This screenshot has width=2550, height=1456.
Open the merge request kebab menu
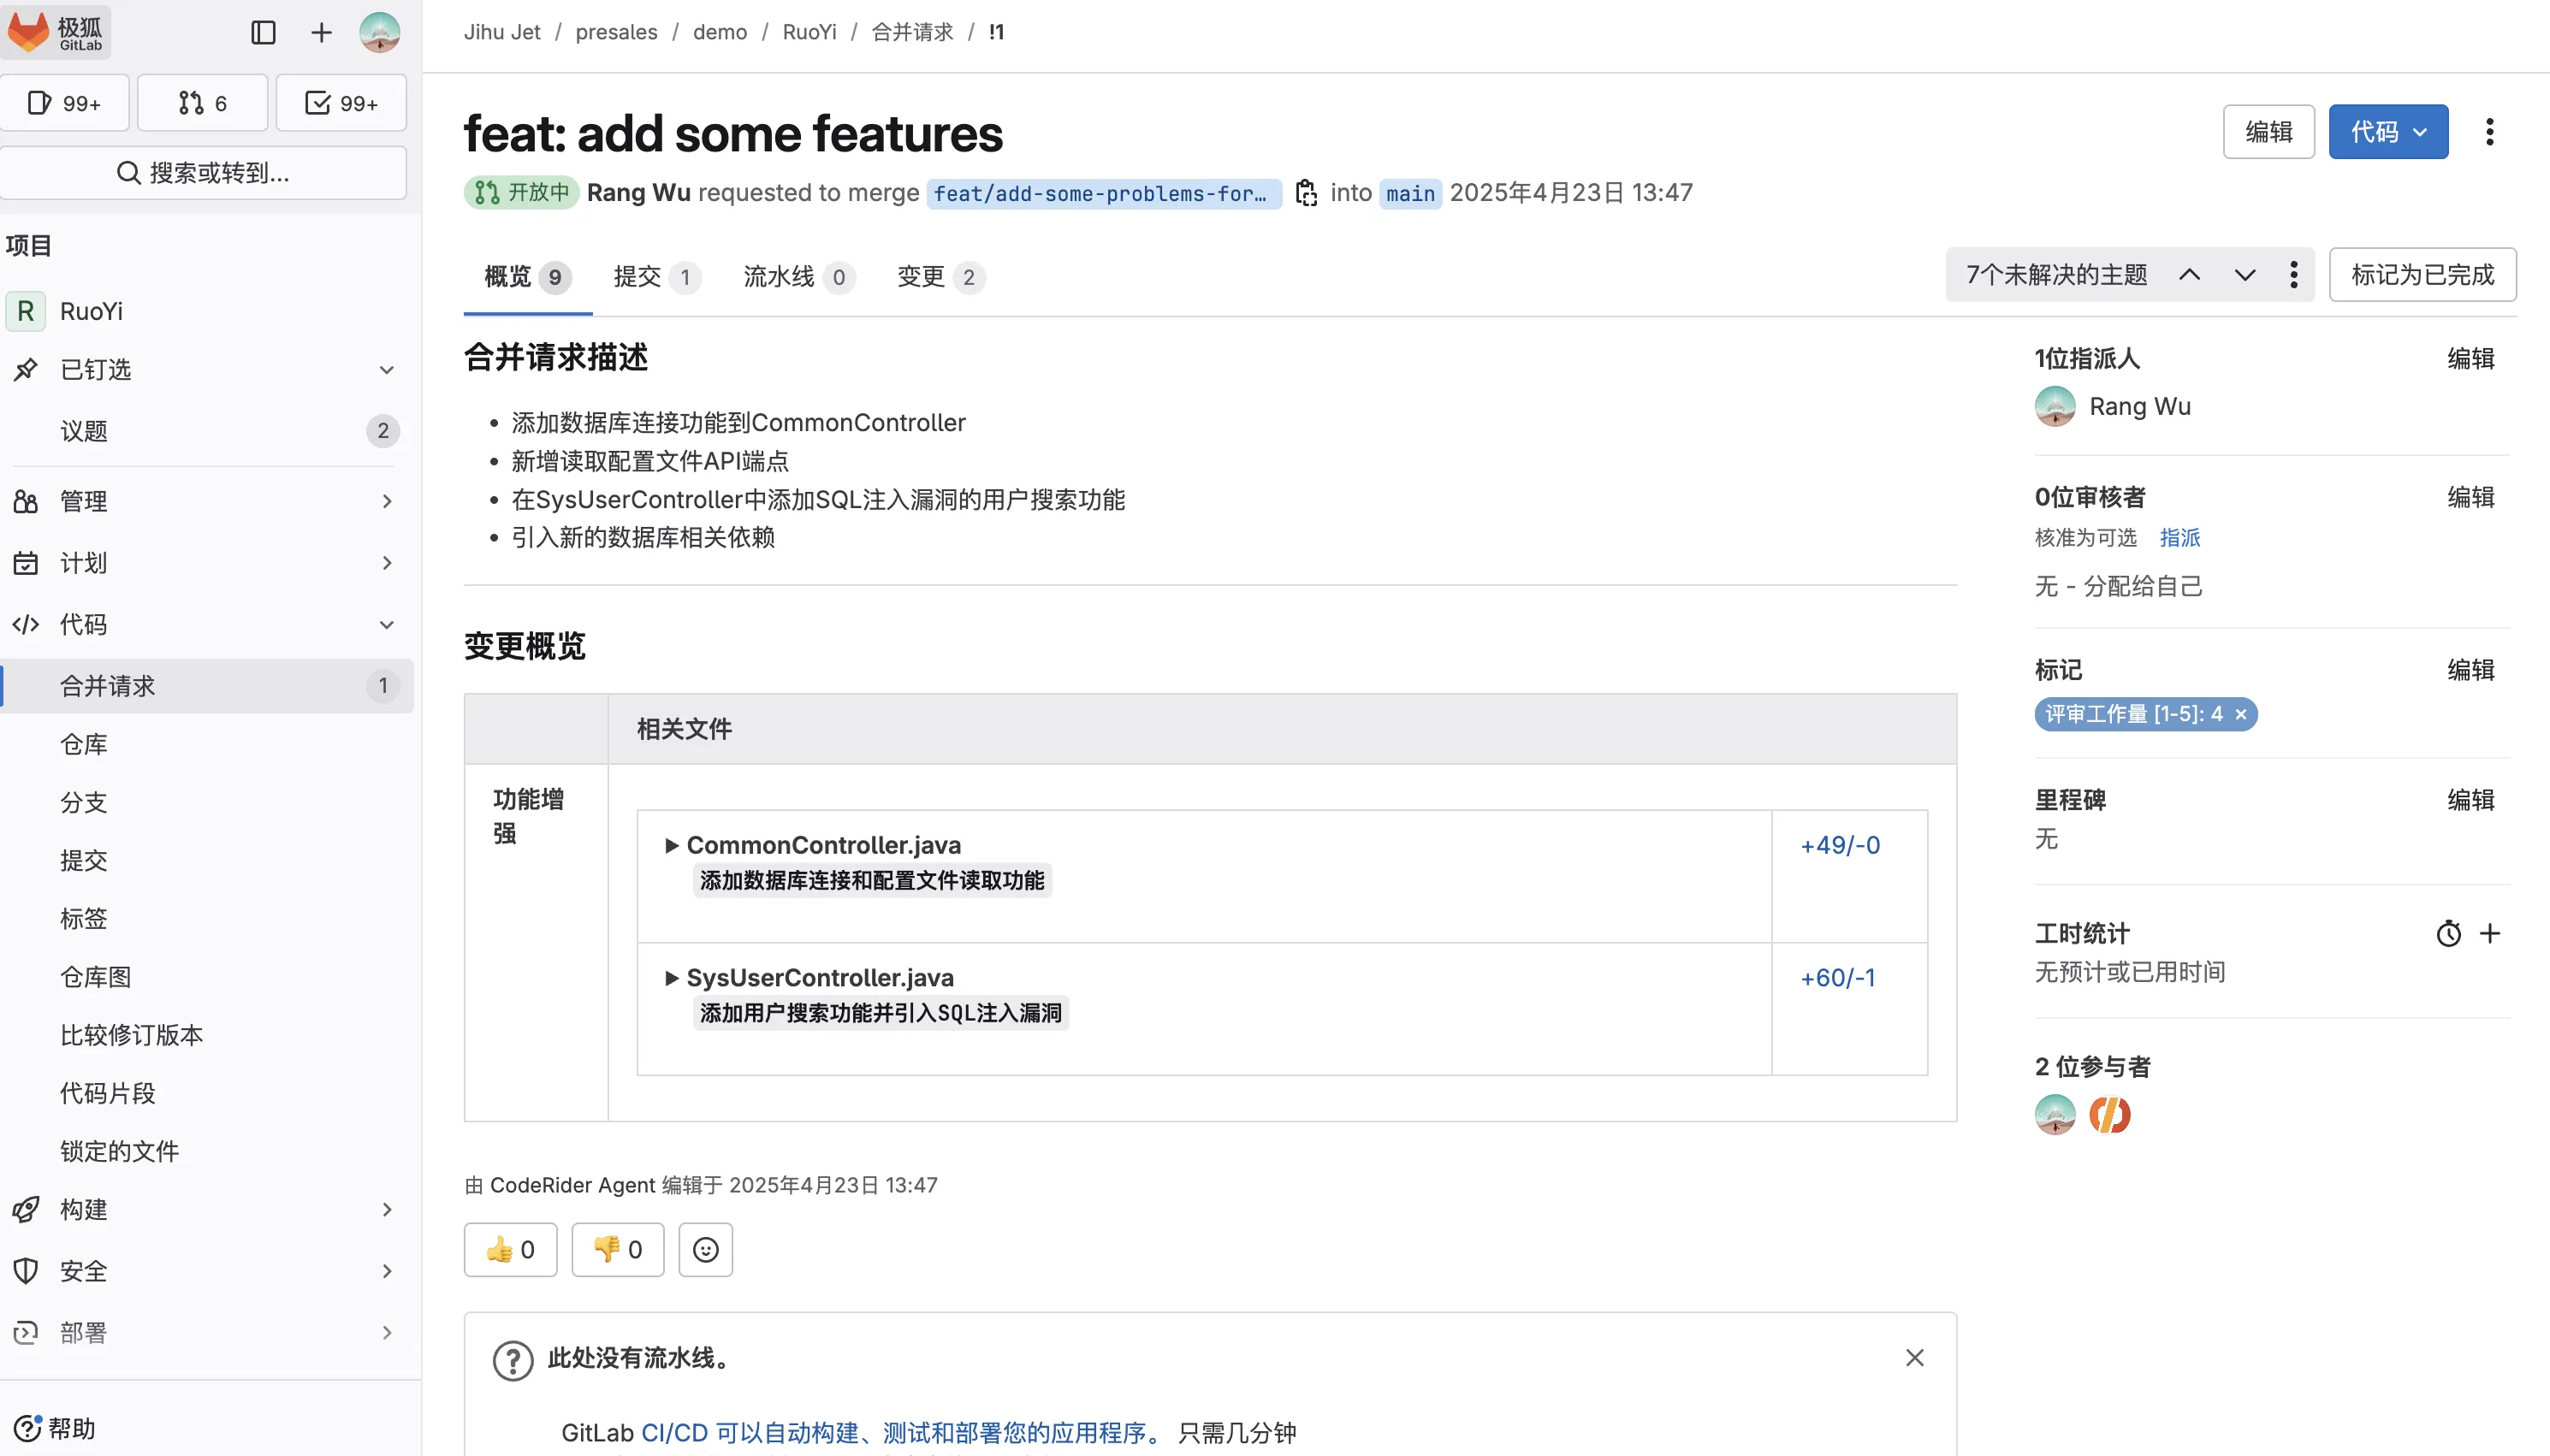point(2489,132)
